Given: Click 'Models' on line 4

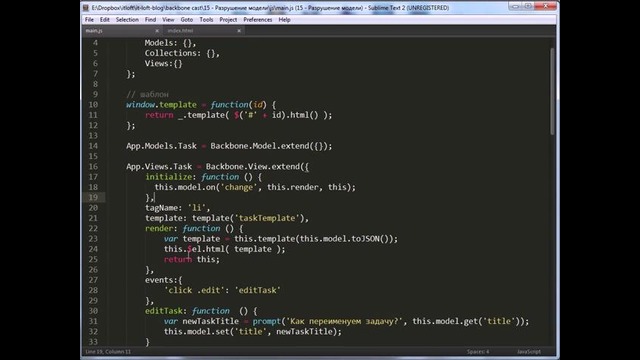Looking at the screenshot, I should coord(159,43).
